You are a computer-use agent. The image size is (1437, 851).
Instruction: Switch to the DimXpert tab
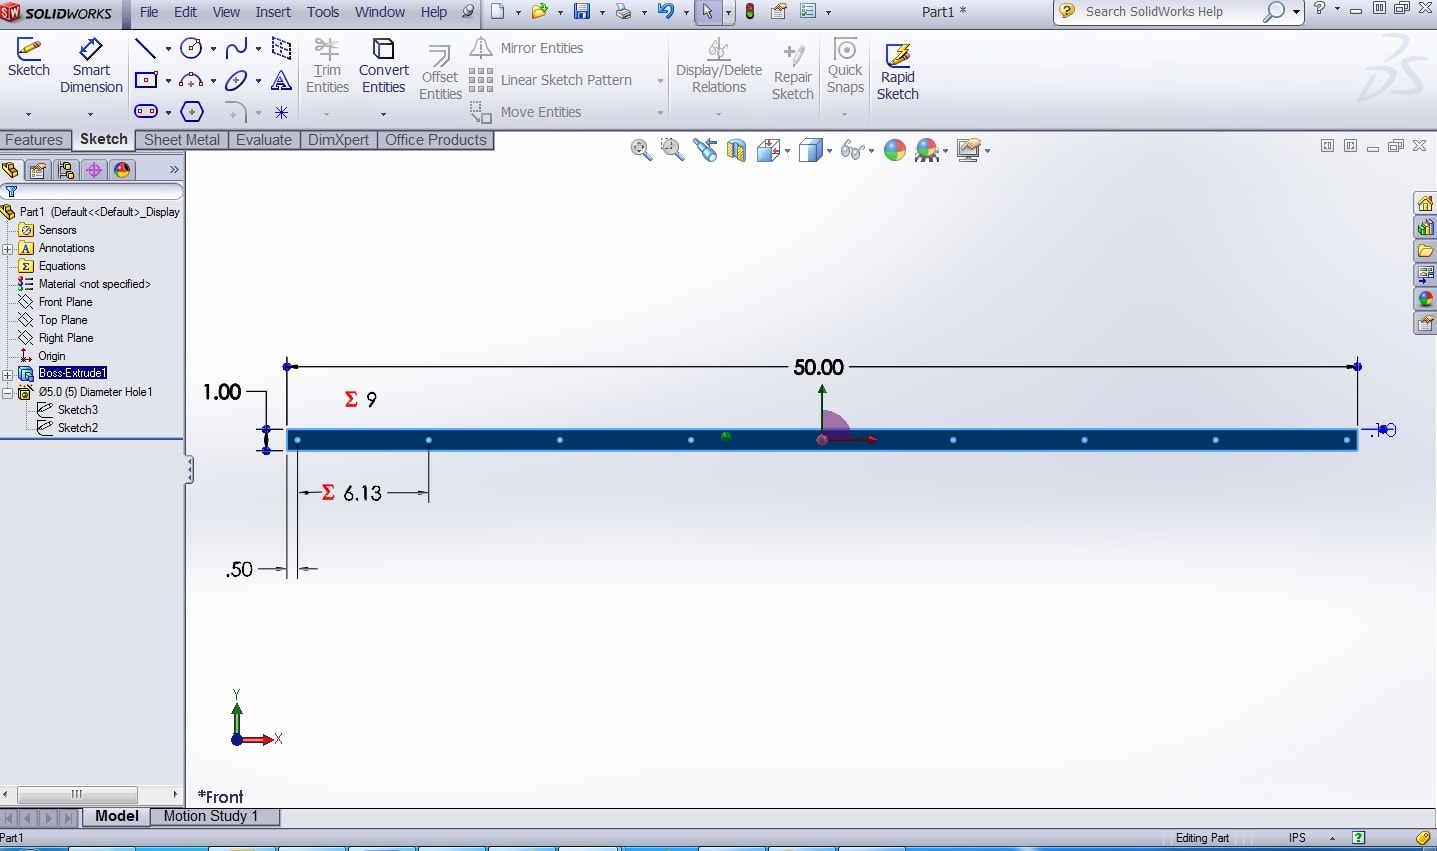coord(338,140)
